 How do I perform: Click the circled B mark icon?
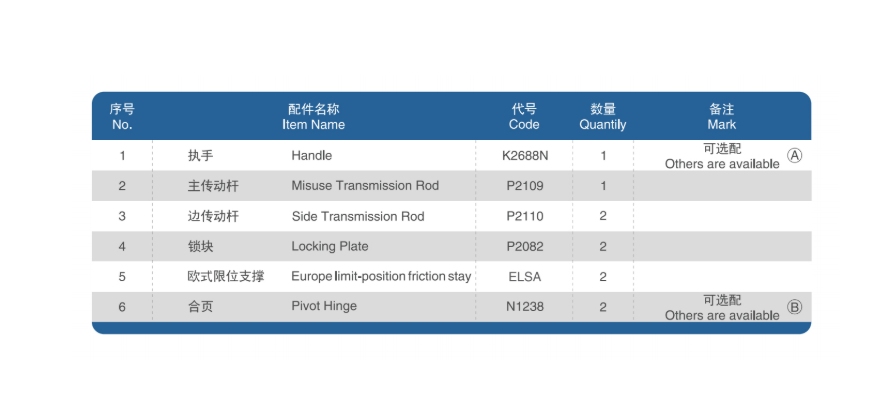coord(795,307)
